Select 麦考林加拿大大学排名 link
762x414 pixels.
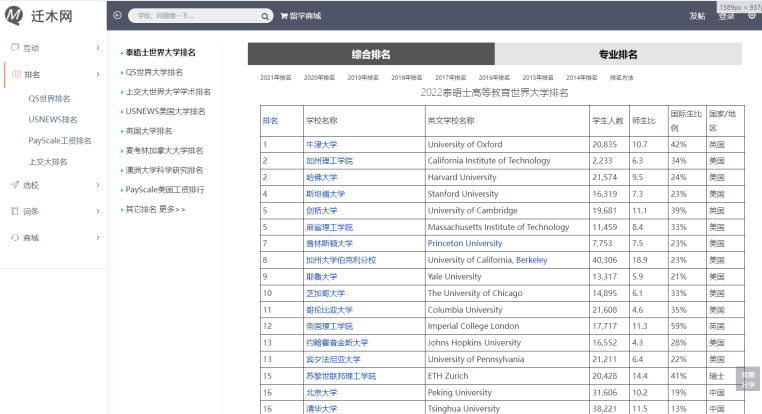tap(164, 151)
